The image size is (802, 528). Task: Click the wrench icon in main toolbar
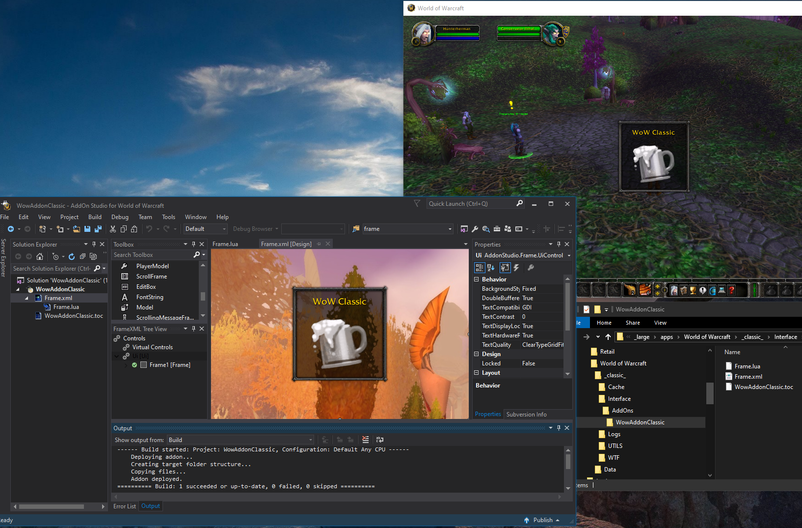tap(475, 229)
